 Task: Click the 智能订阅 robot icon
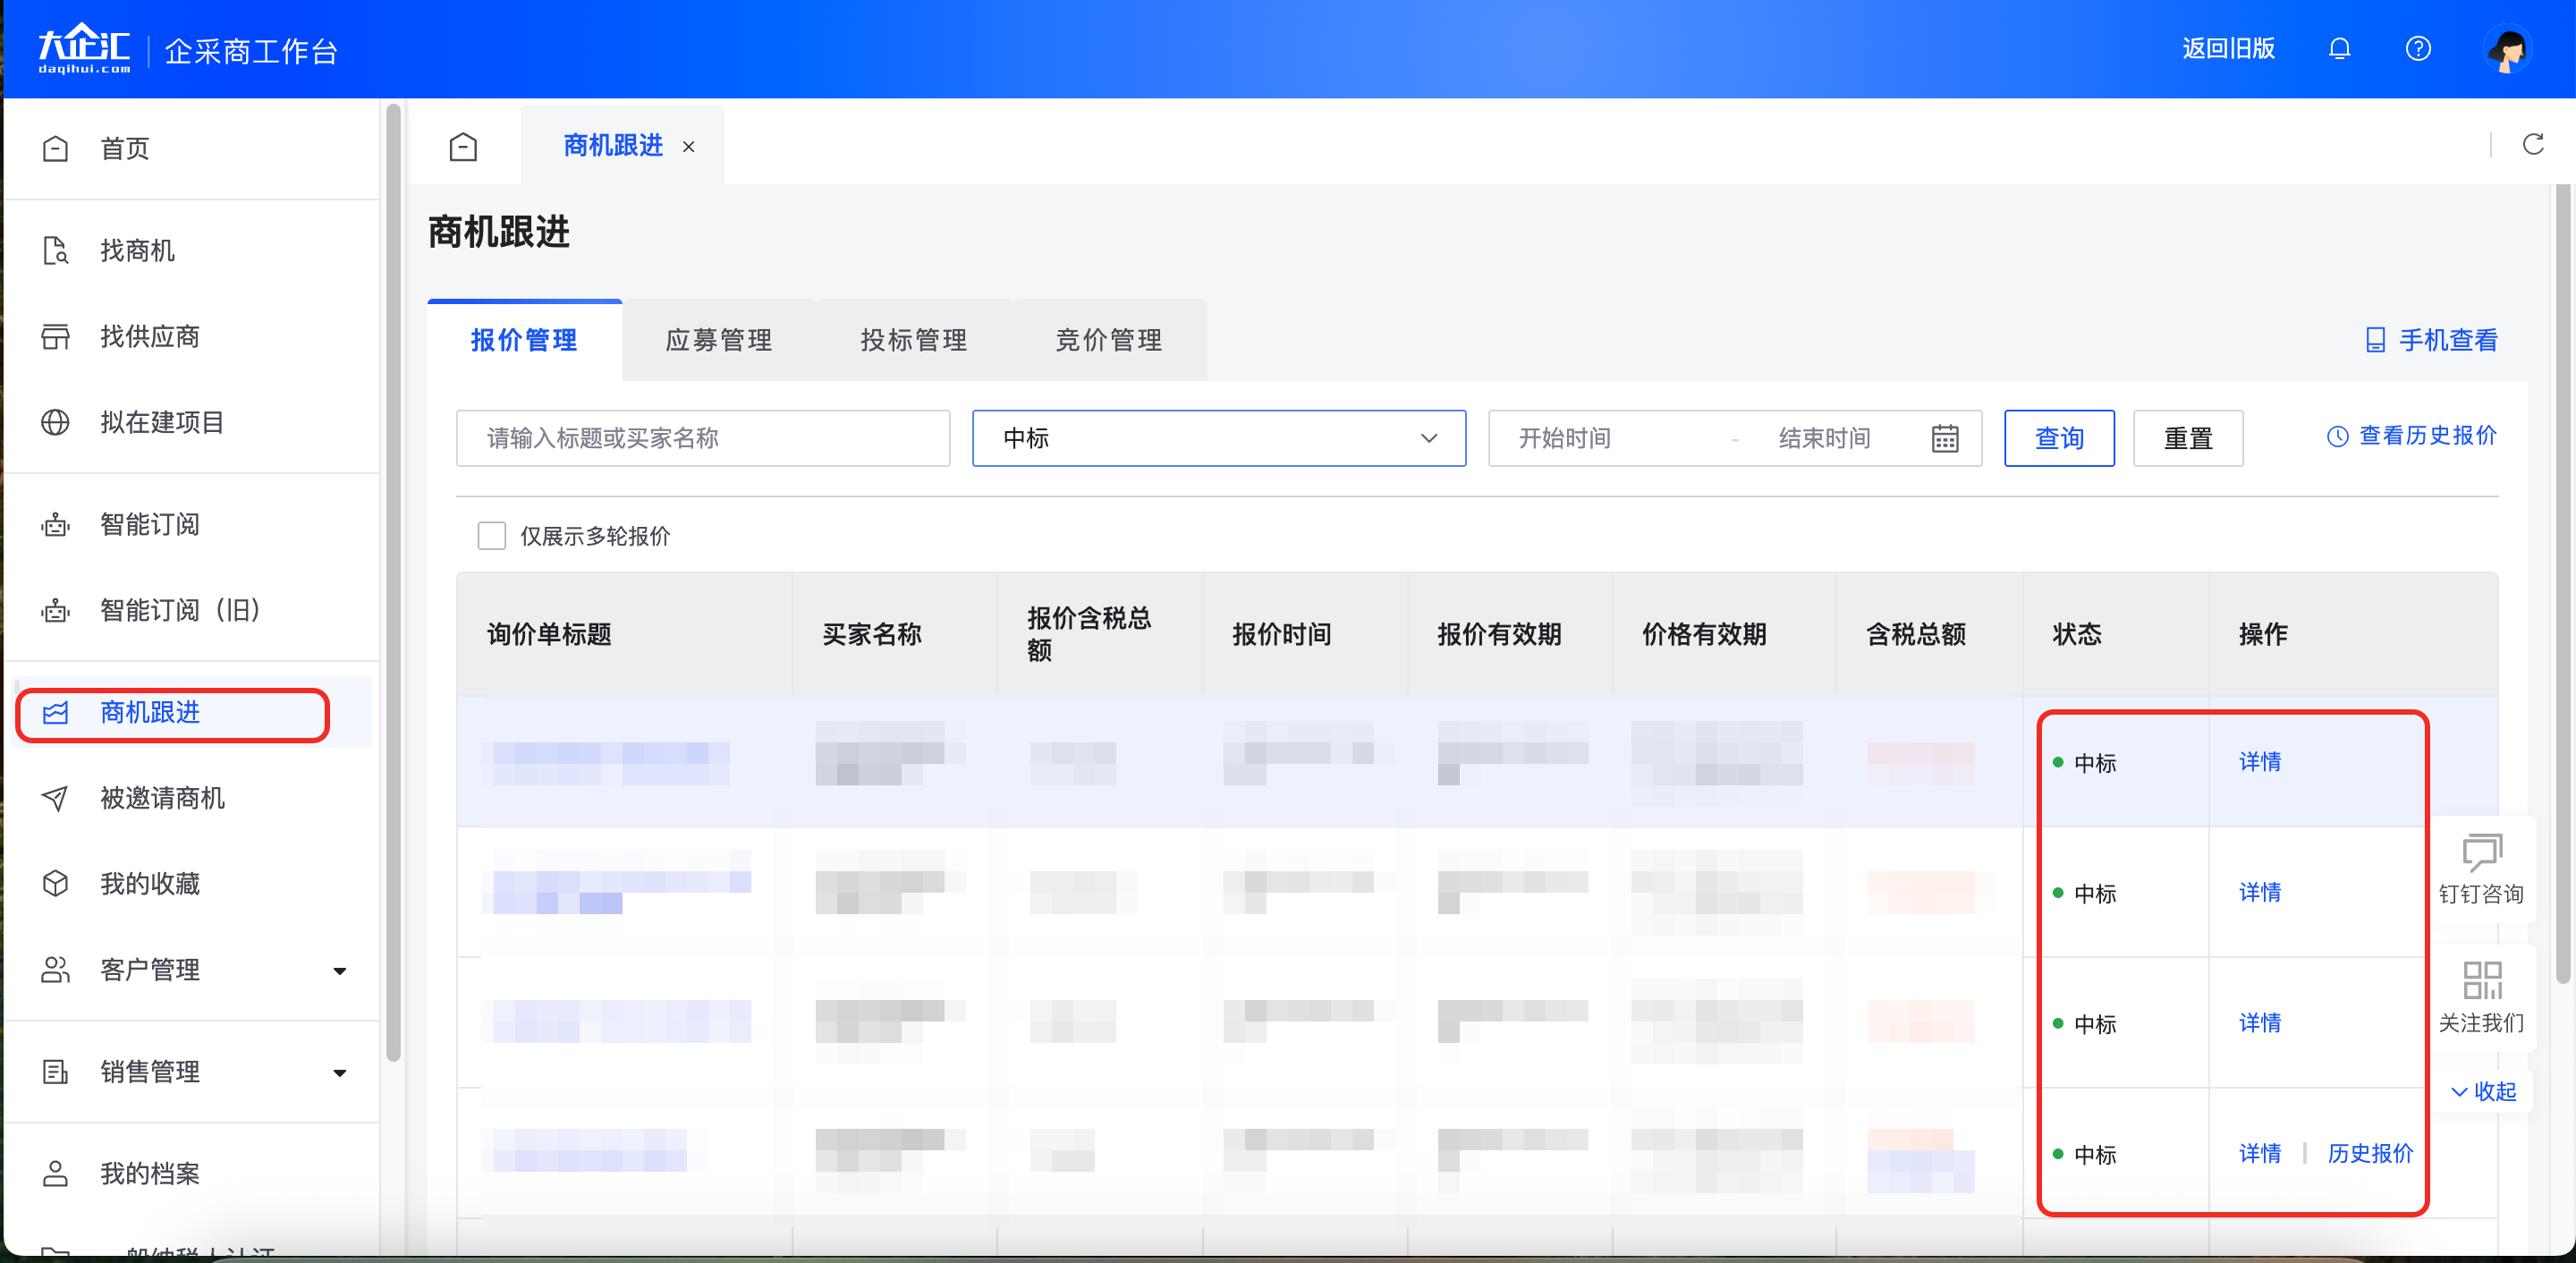pos(56,524)
